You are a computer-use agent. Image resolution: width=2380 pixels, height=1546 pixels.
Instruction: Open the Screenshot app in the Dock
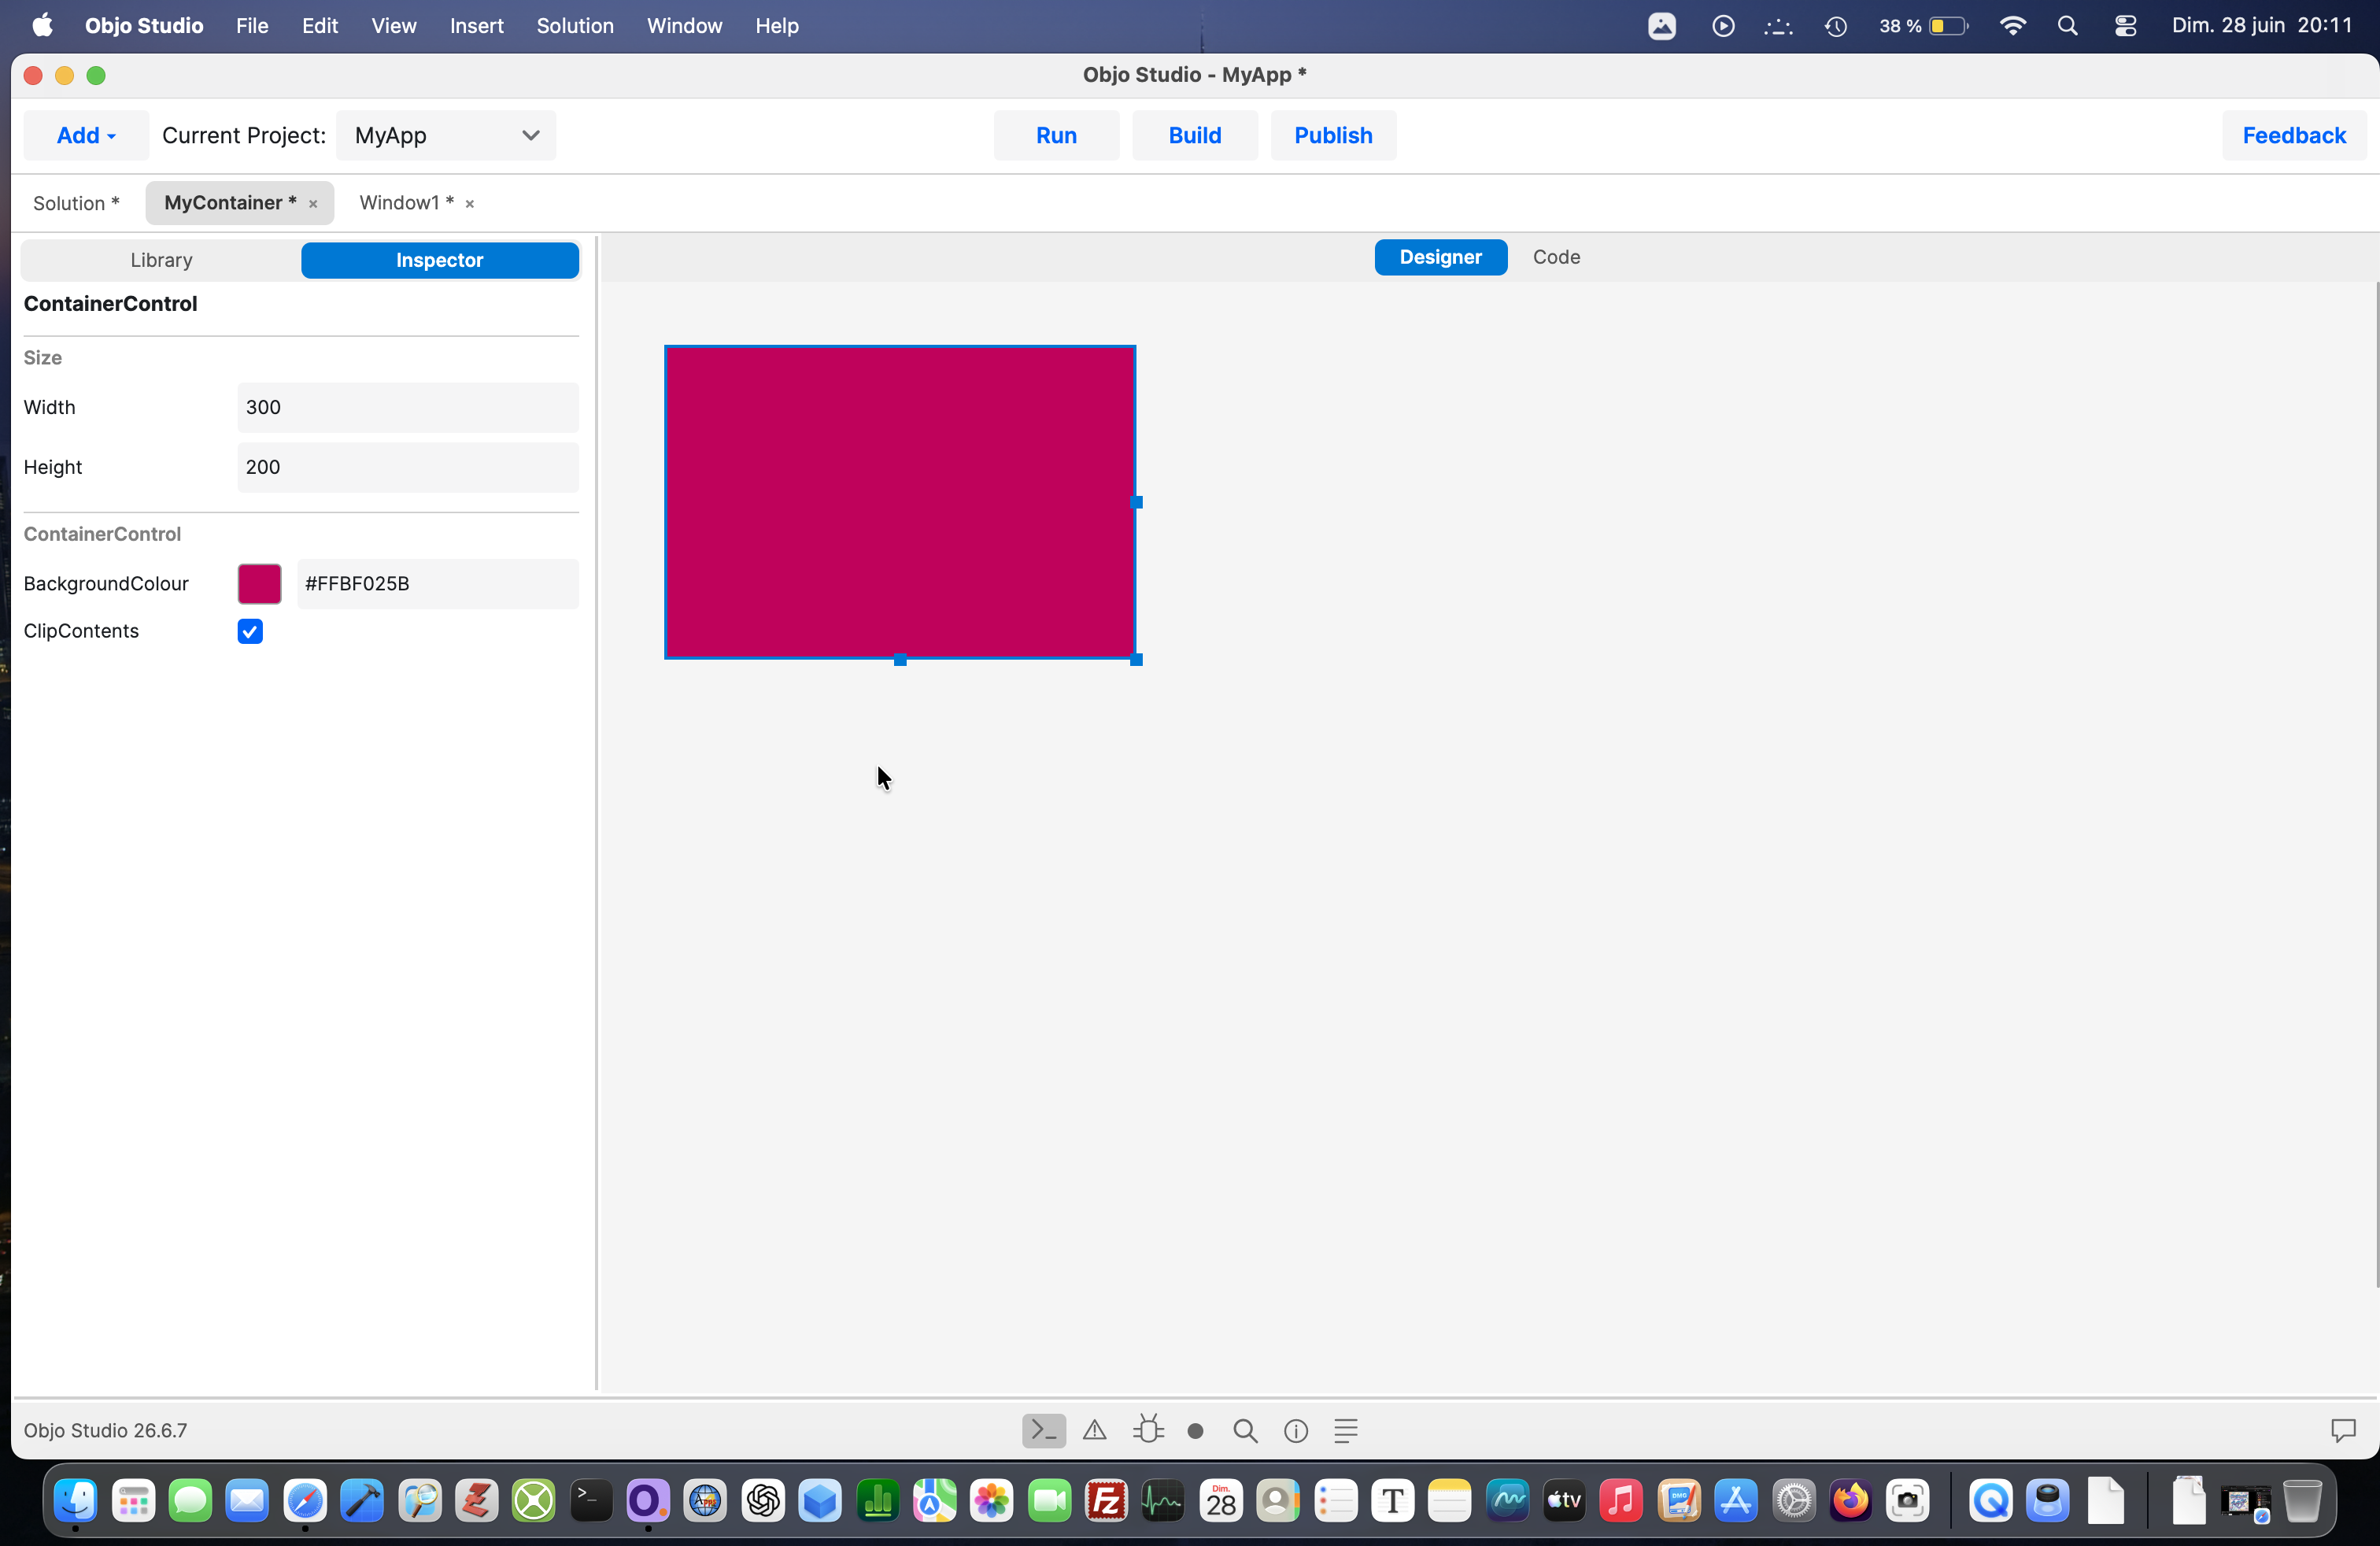[1908, 1500]
